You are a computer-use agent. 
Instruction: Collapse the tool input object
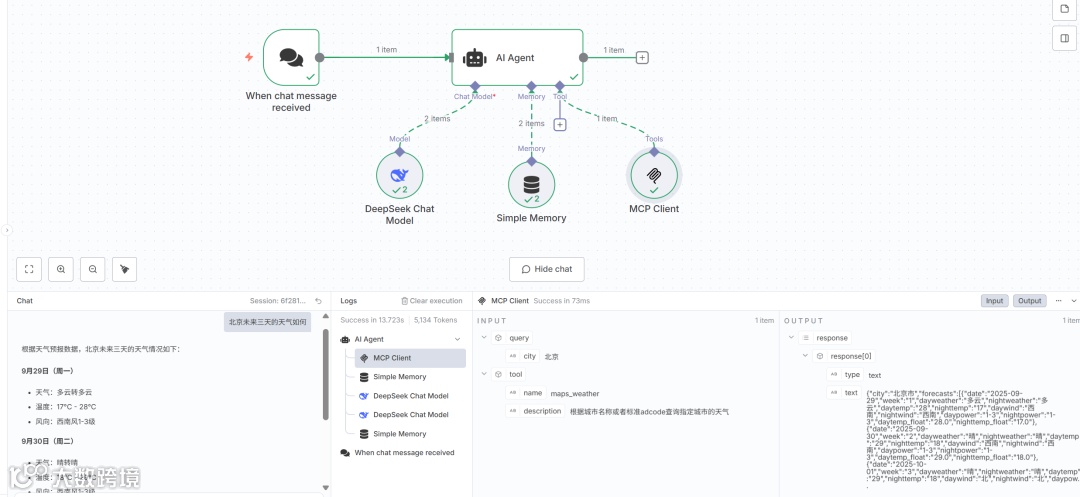(x=484, y=374)
